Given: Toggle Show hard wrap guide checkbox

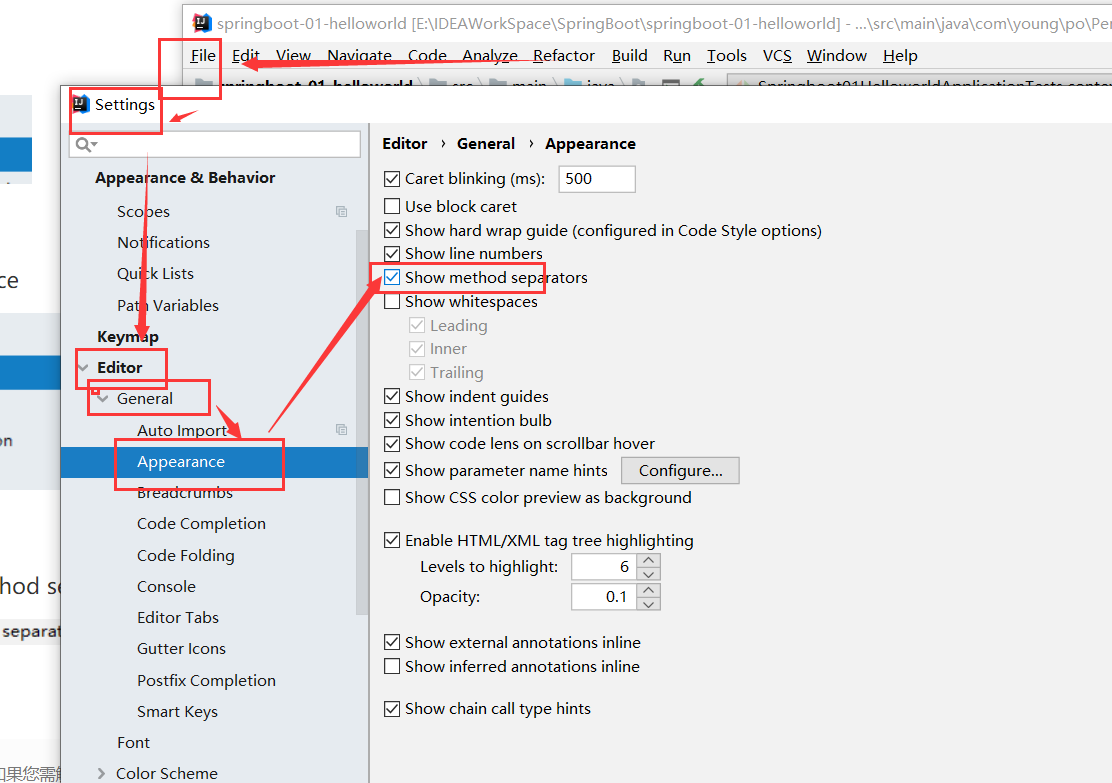Looking at the screenshot, I should point(391,231).
